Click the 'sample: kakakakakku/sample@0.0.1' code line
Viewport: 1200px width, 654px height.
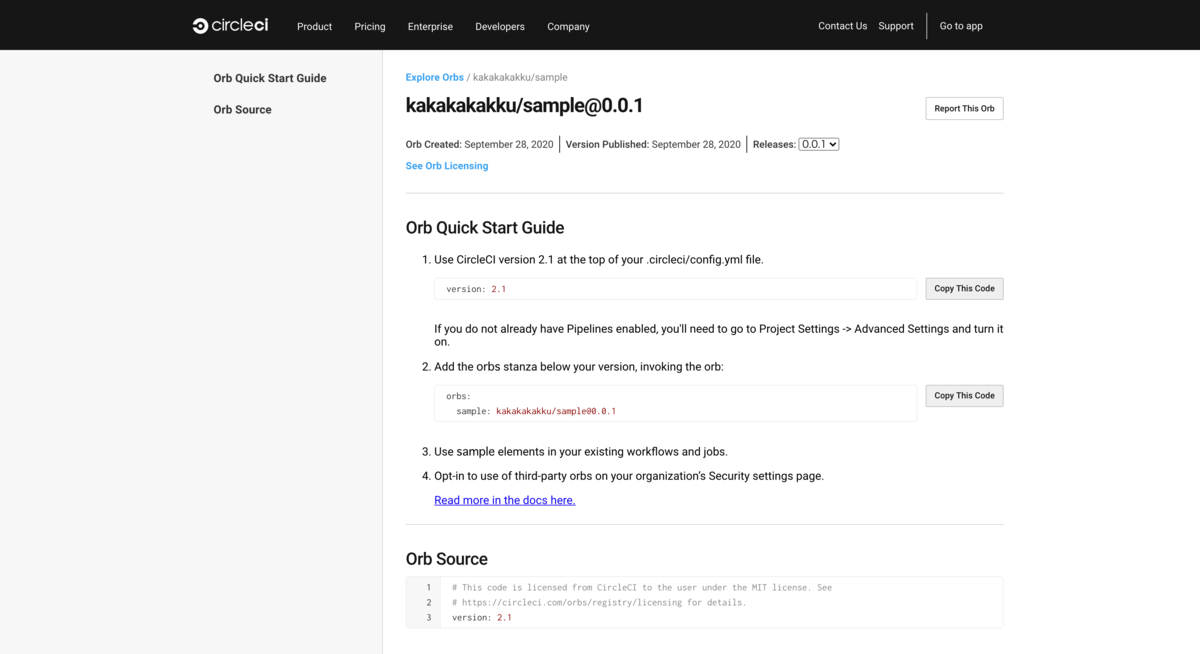pos(536,411)
